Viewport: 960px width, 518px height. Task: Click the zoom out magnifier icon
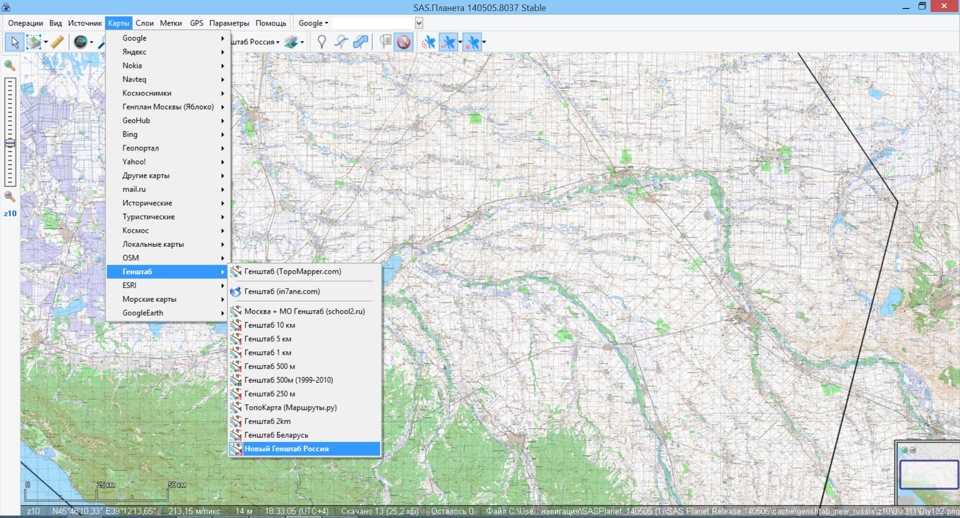(10, 197)
